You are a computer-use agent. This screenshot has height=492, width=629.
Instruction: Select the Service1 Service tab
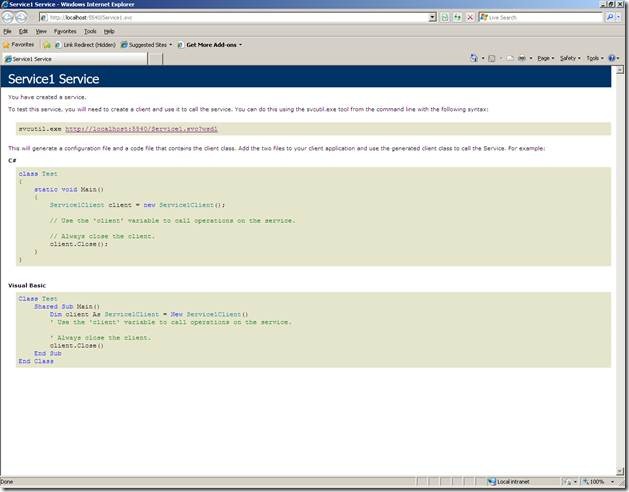[40, 59]
